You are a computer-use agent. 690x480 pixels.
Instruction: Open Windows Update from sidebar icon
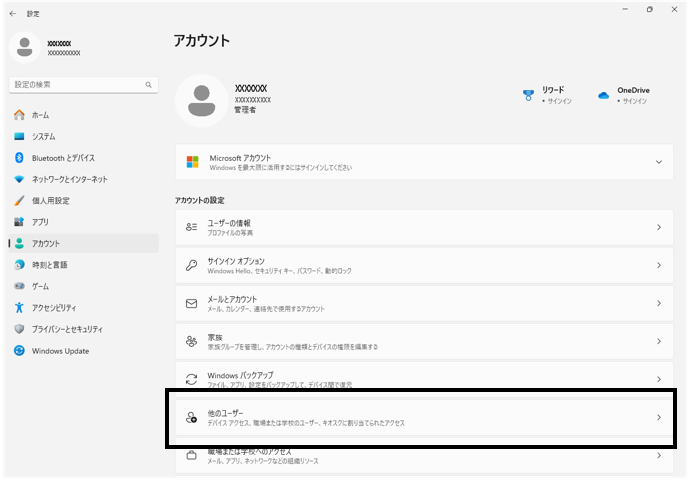pos(19,351)
